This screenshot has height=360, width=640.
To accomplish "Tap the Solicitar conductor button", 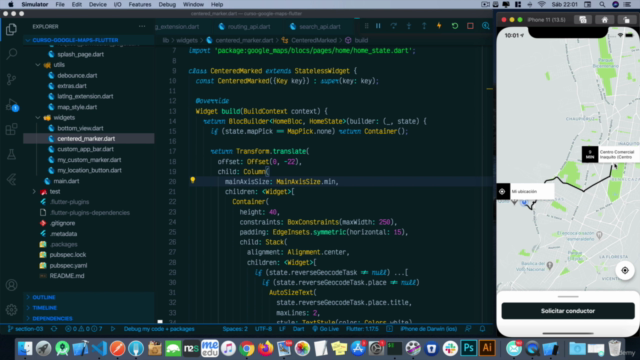I will 568,311.
